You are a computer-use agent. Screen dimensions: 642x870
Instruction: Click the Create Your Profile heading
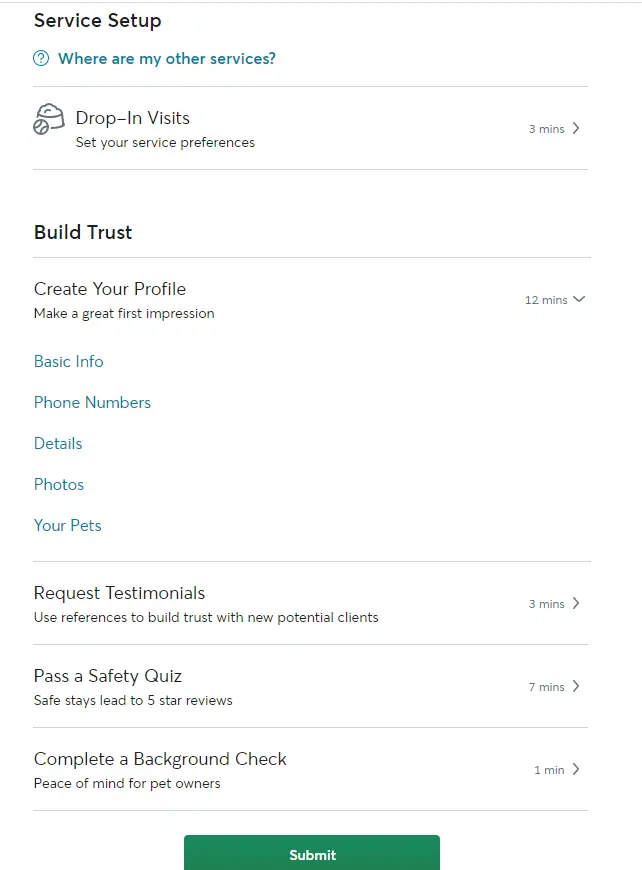pyautogui.click(x=110, y=289)
